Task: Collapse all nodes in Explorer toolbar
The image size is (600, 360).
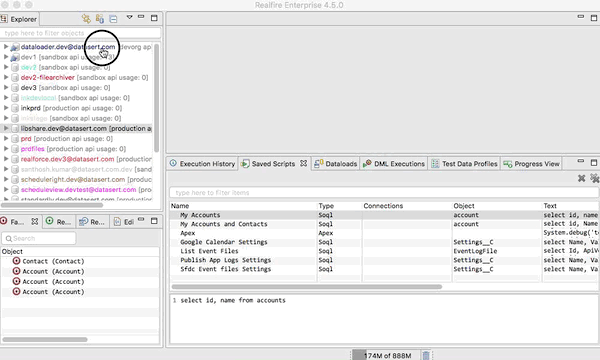Action: [x=113, y=18]
